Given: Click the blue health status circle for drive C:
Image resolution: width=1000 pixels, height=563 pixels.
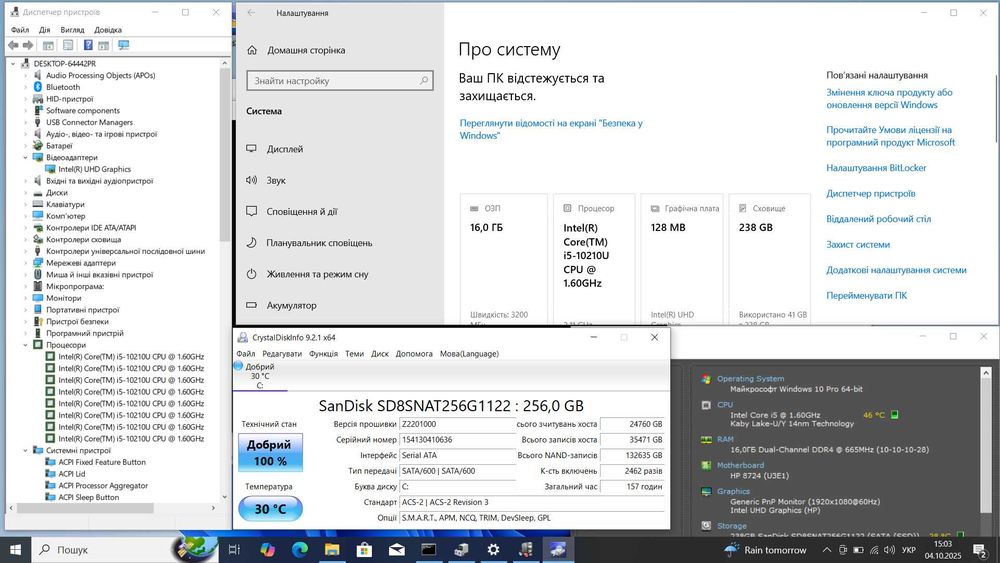Looking at the screenshot, I should pos(239,366).
